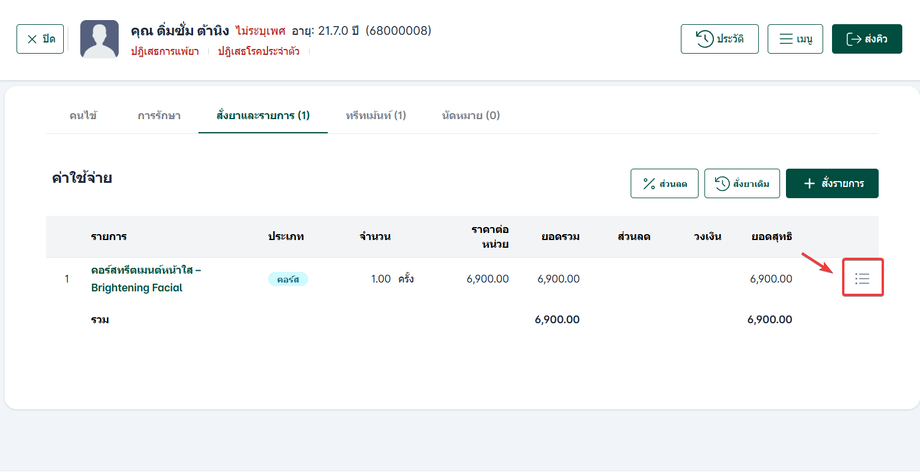920x473 pixels.
Task: Click the รายการ column header
Action: click(109, 237)
